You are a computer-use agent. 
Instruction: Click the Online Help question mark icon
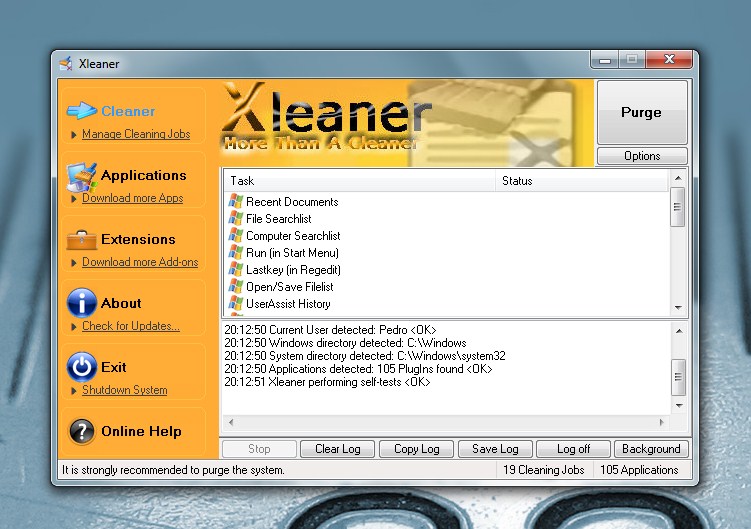coord(81,431)
